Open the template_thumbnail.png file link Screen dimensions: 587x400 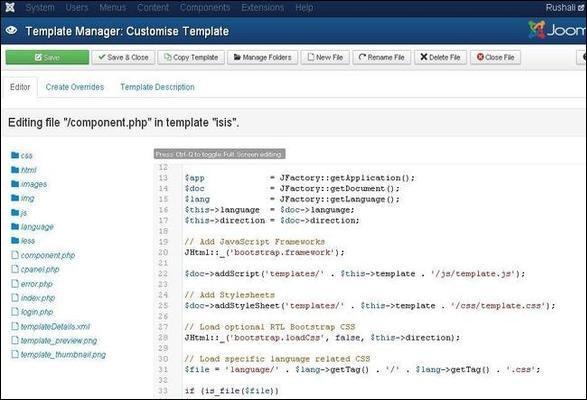(x=63, y=354)
